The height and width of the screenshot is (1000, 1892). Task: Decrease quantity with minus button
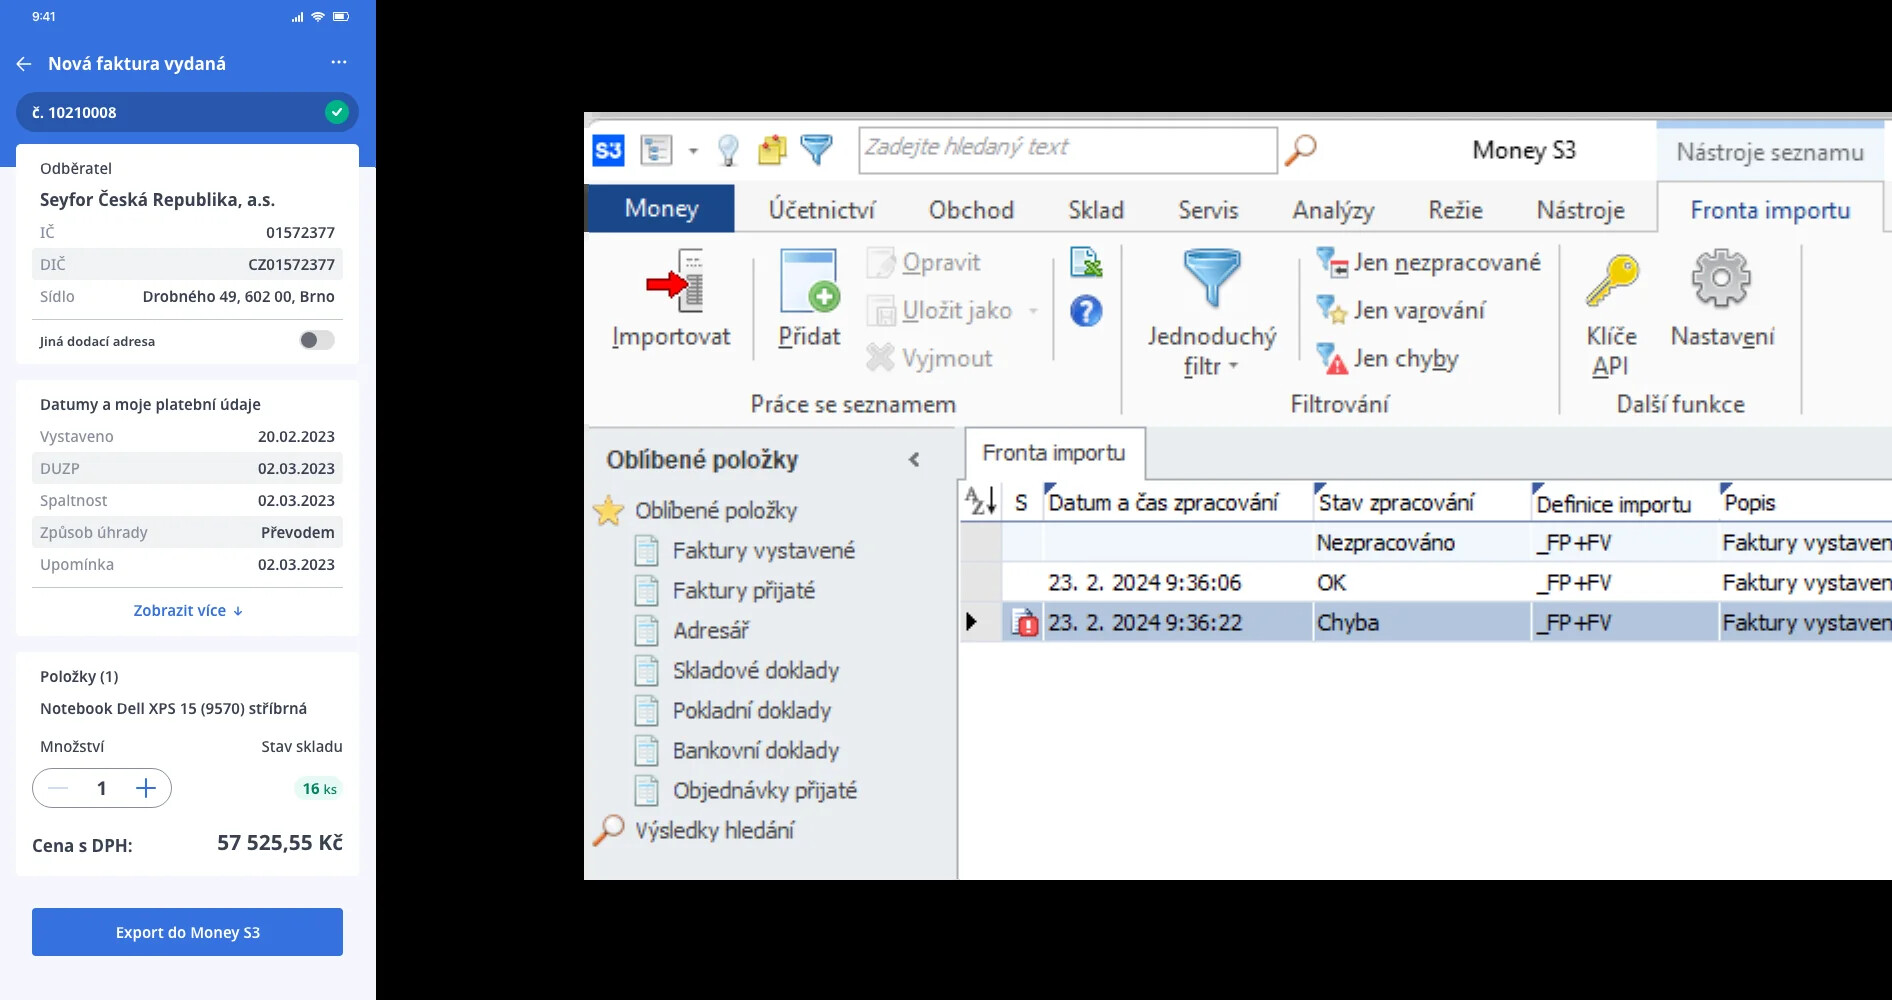58,788
